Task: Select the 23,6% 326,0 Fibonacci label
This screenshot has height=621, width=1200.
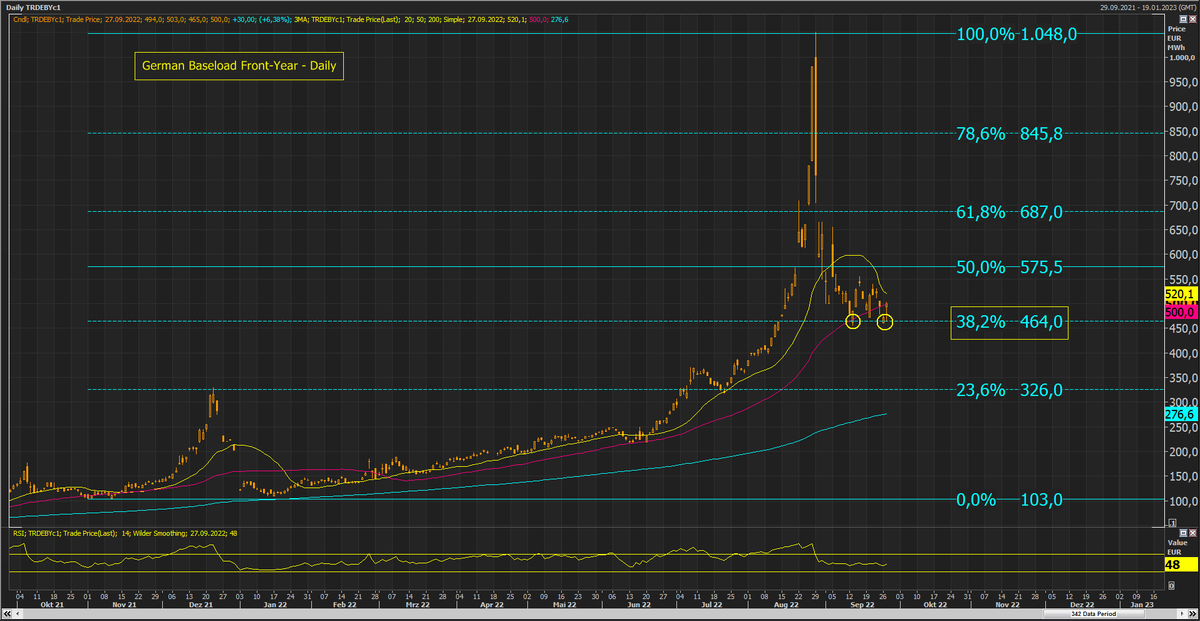Action: (x=1009, y=390)
